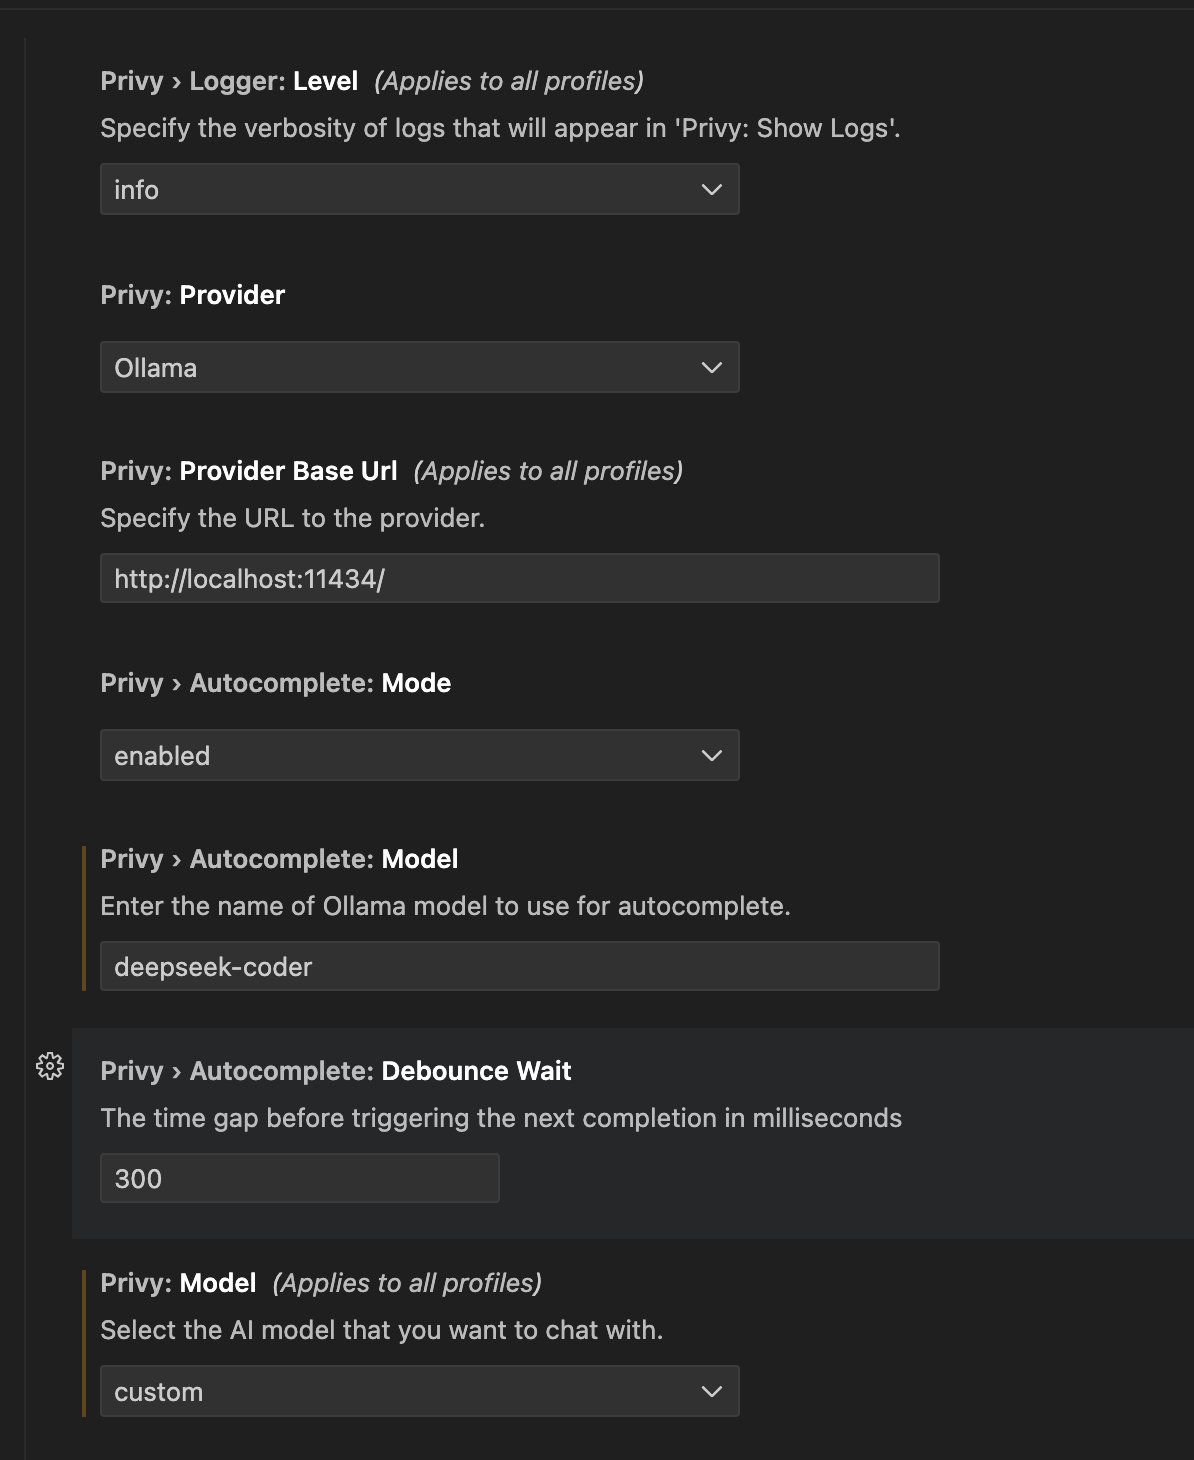
Task: Click the Debounce Wait field showing 300
Action: coord(299,1179)
